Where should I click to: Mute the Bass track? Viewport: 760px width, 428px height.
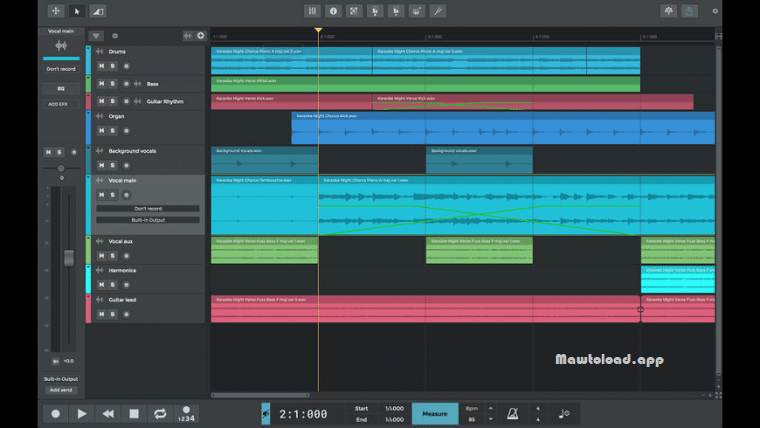101,83
